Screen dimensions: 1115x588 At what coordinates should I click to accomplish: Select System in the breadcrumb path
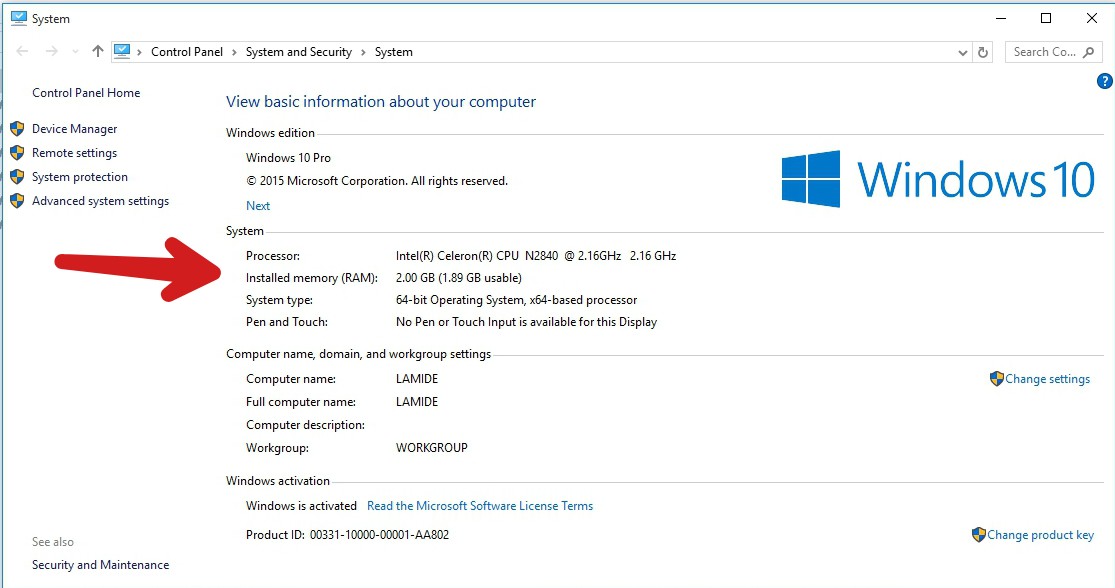[x=394, y=52]
